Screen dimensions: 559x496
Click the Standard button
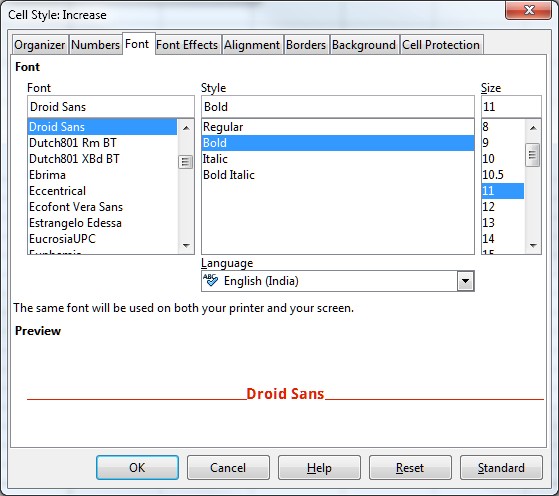[501, 467]
